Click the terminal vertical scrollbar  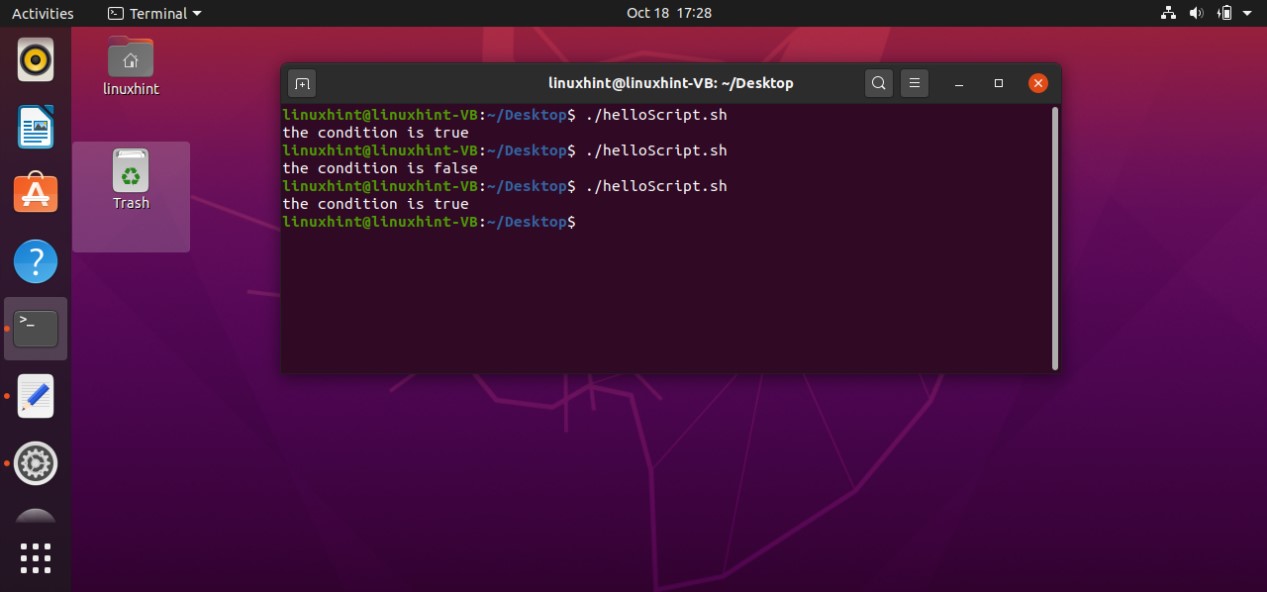click(1054, 238)
